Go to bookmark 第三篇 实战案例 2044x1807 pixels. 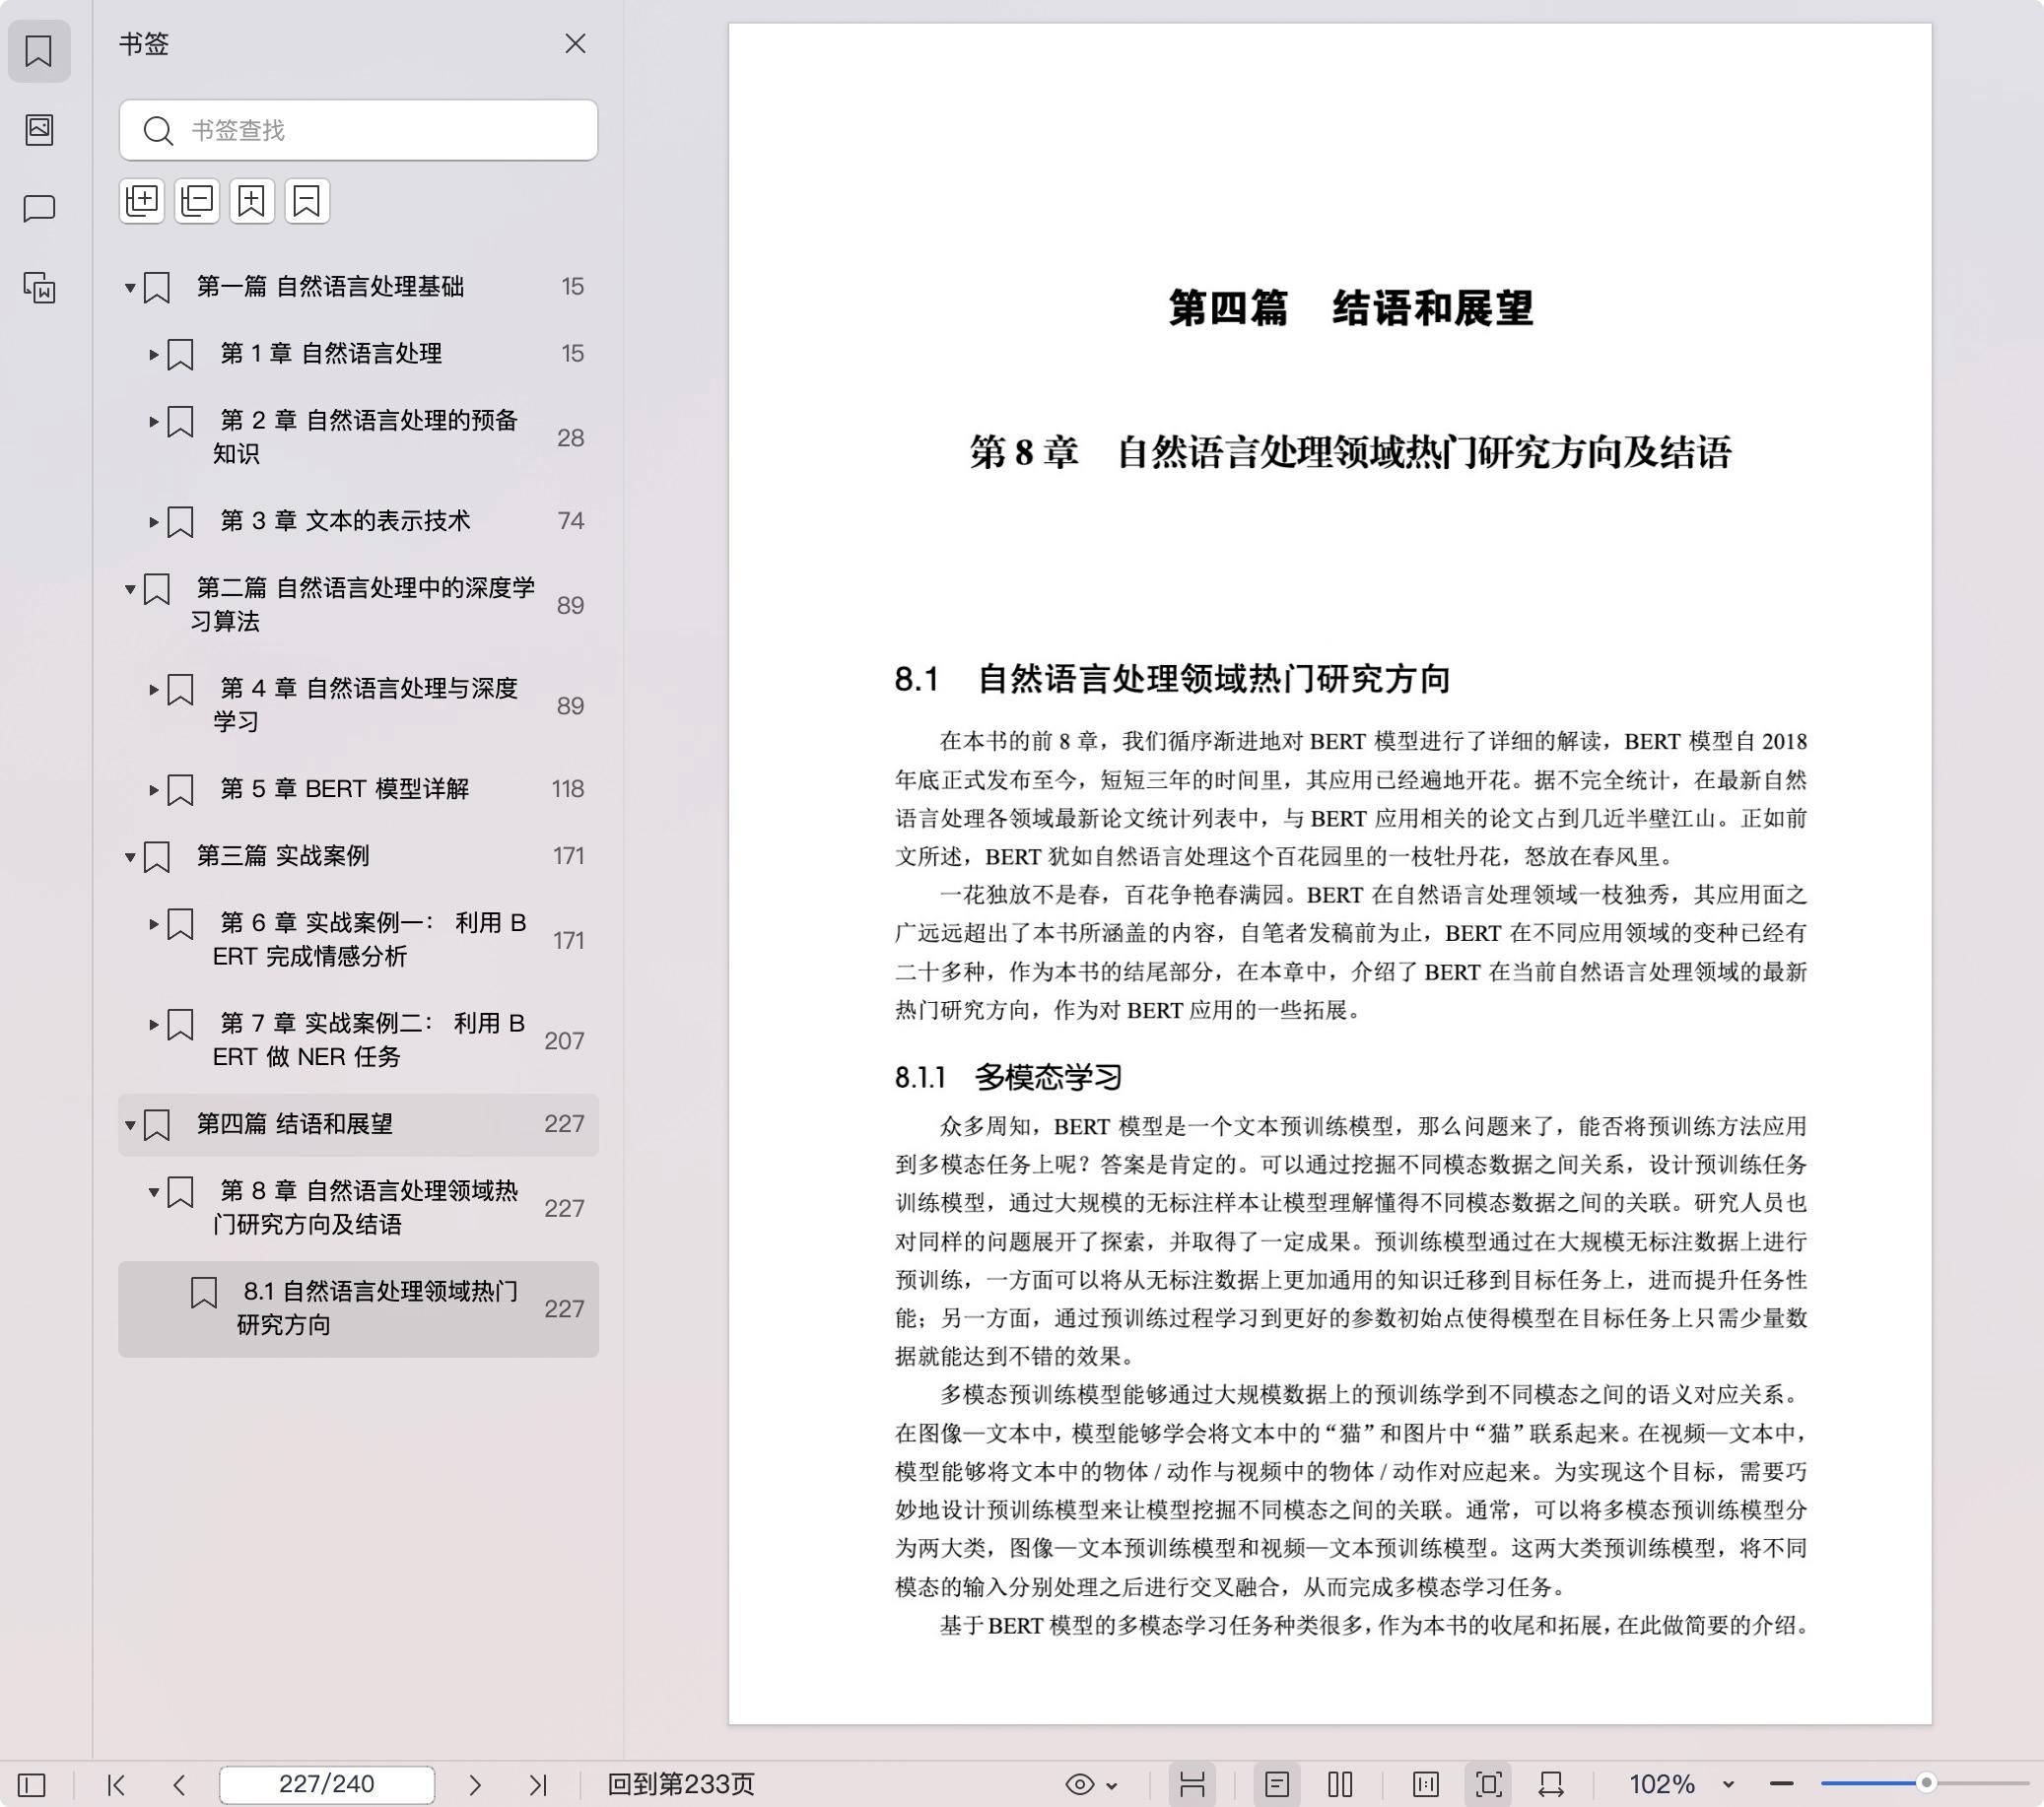pyautogui.click(x=283, y=856)
